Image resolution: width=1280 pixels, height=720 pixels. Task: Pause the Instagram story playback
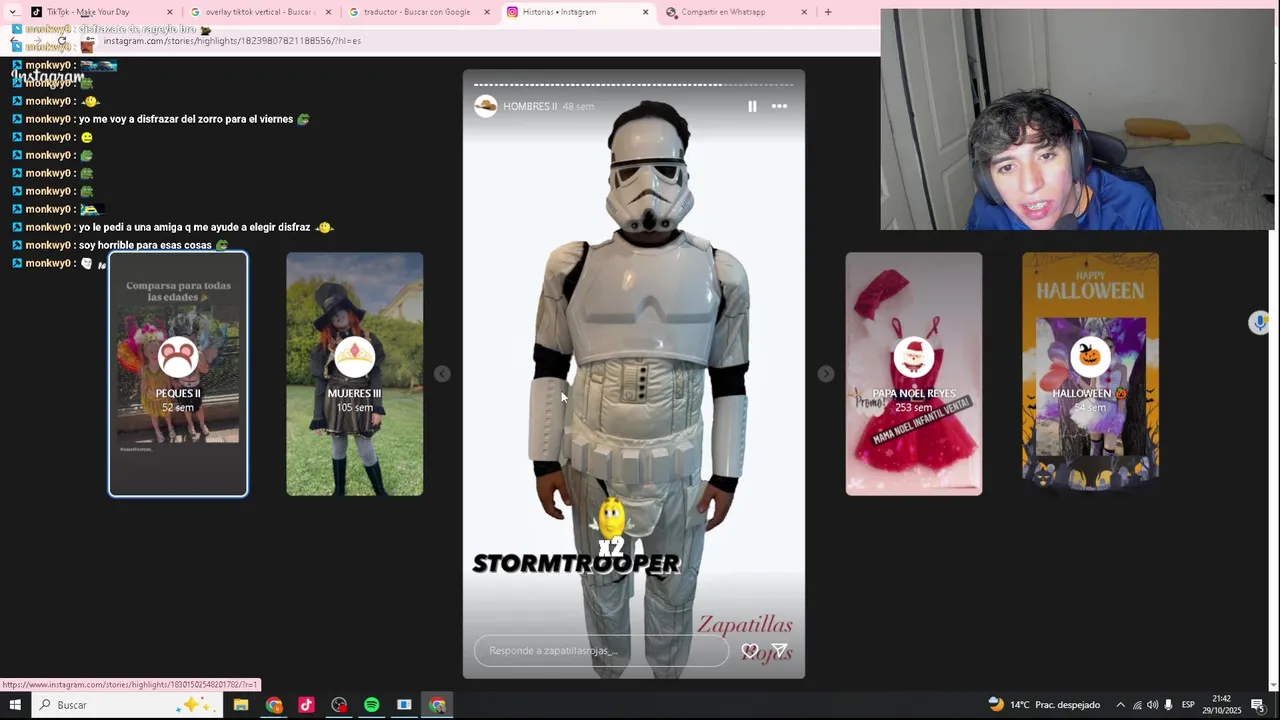(752, 106)
